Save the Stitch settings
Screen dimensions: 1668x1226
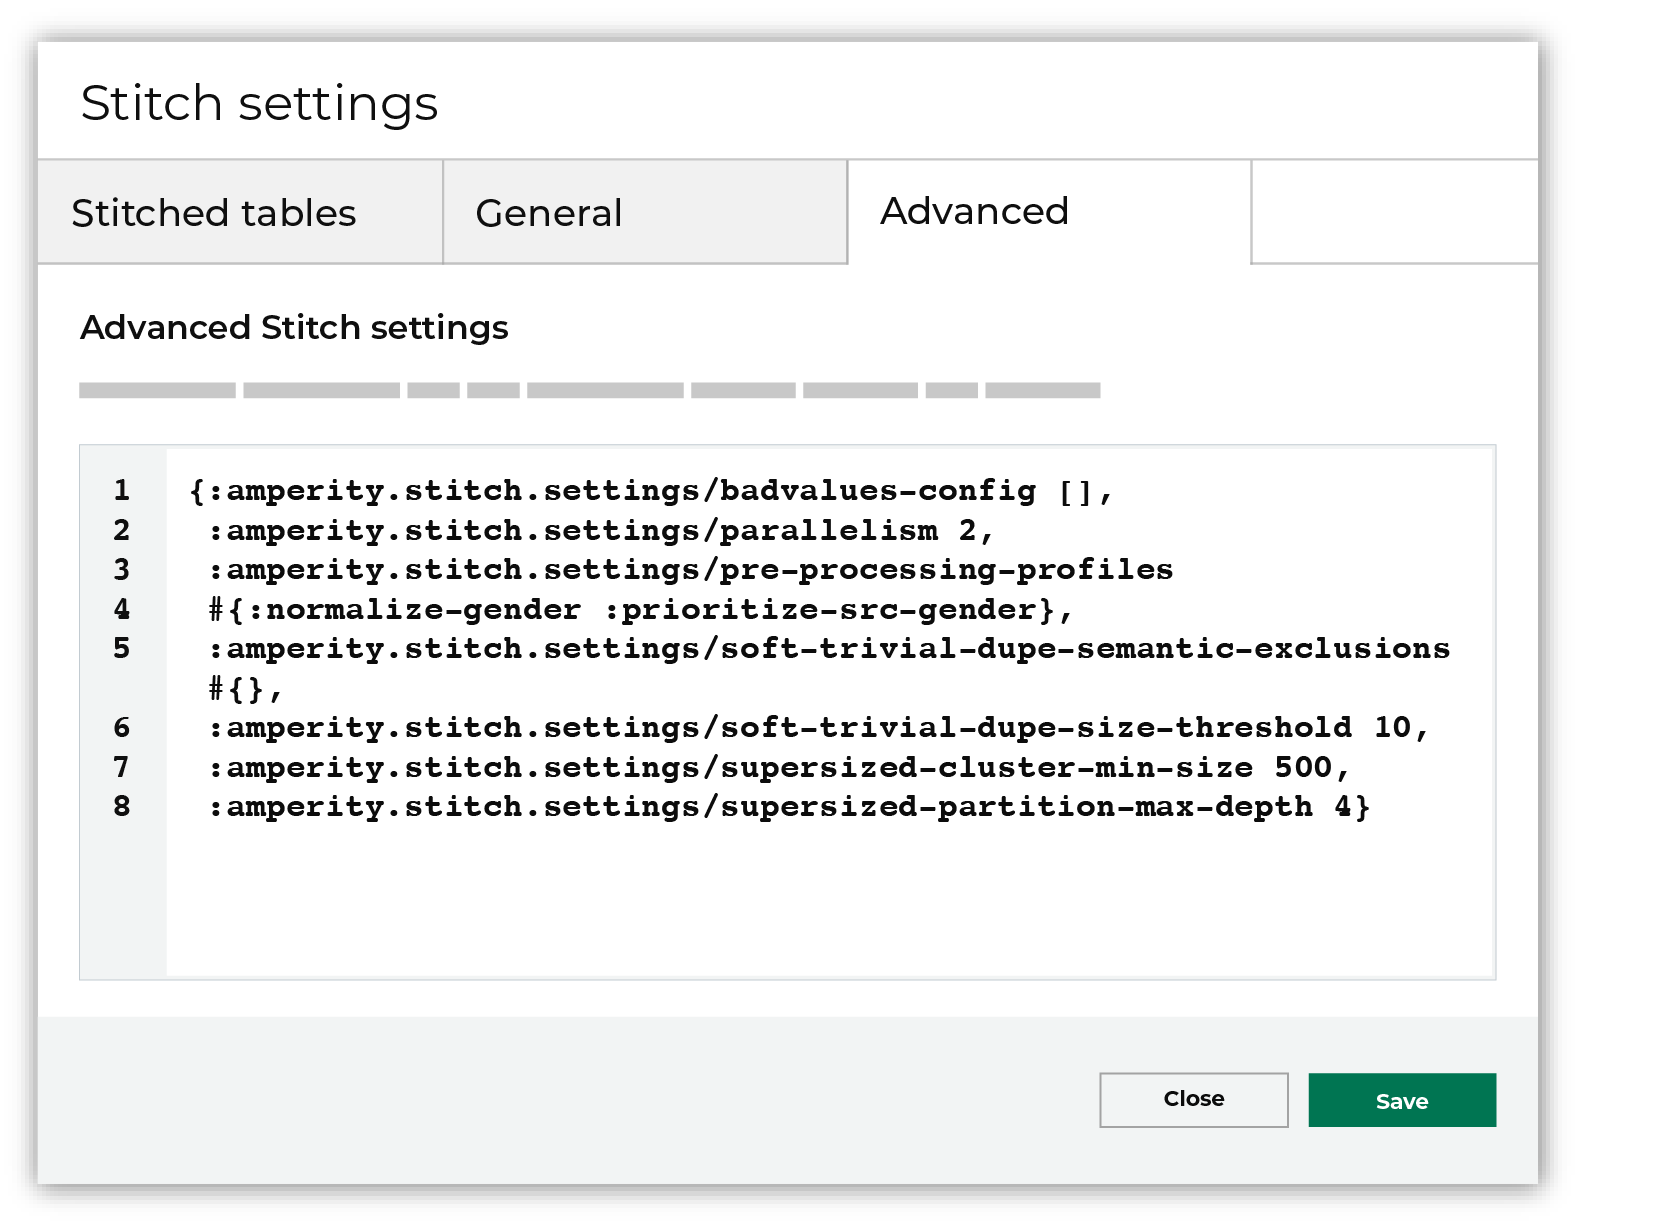(x=1402, y=1100)
